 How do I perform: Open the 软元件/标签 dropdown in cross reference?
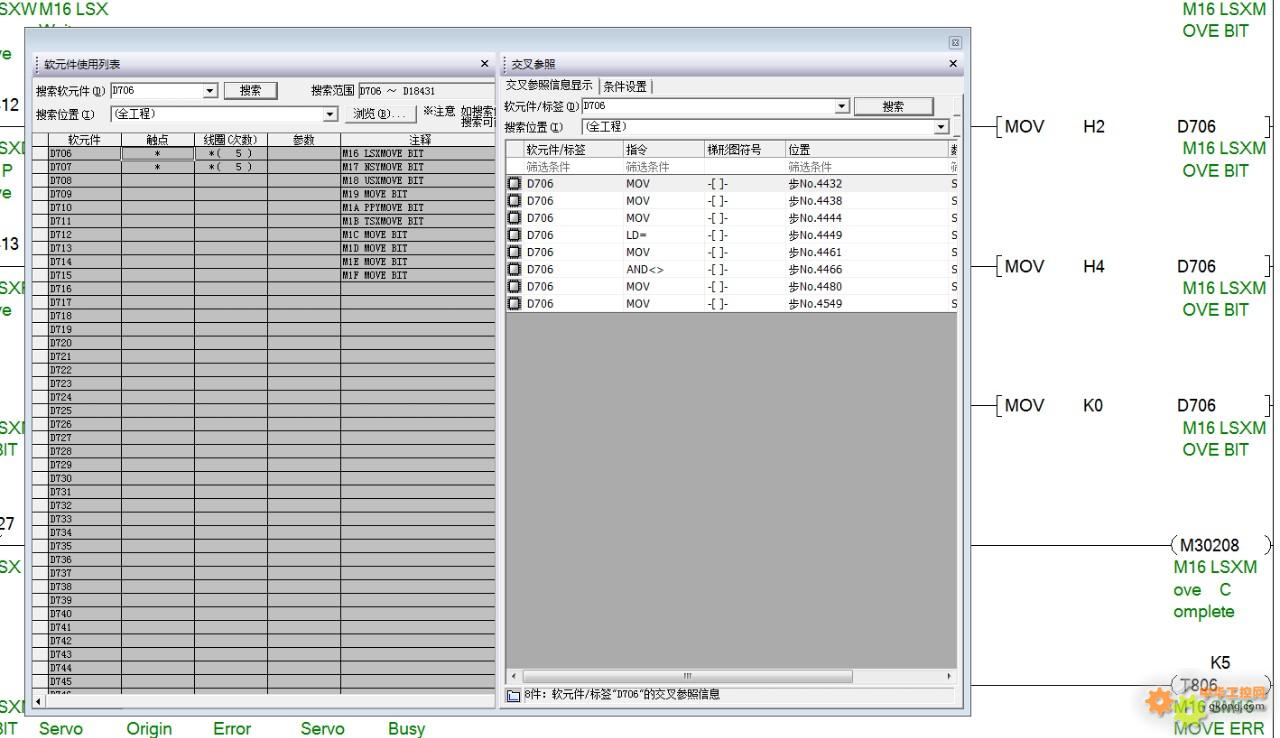843,106
